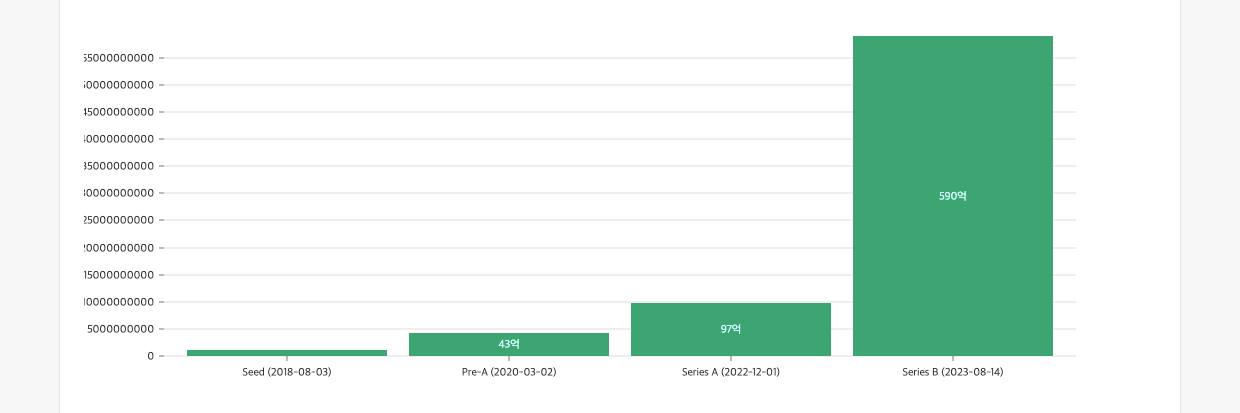
Task: Click the Seed (2018-08-03) bar
Action: tap(287, 352)
